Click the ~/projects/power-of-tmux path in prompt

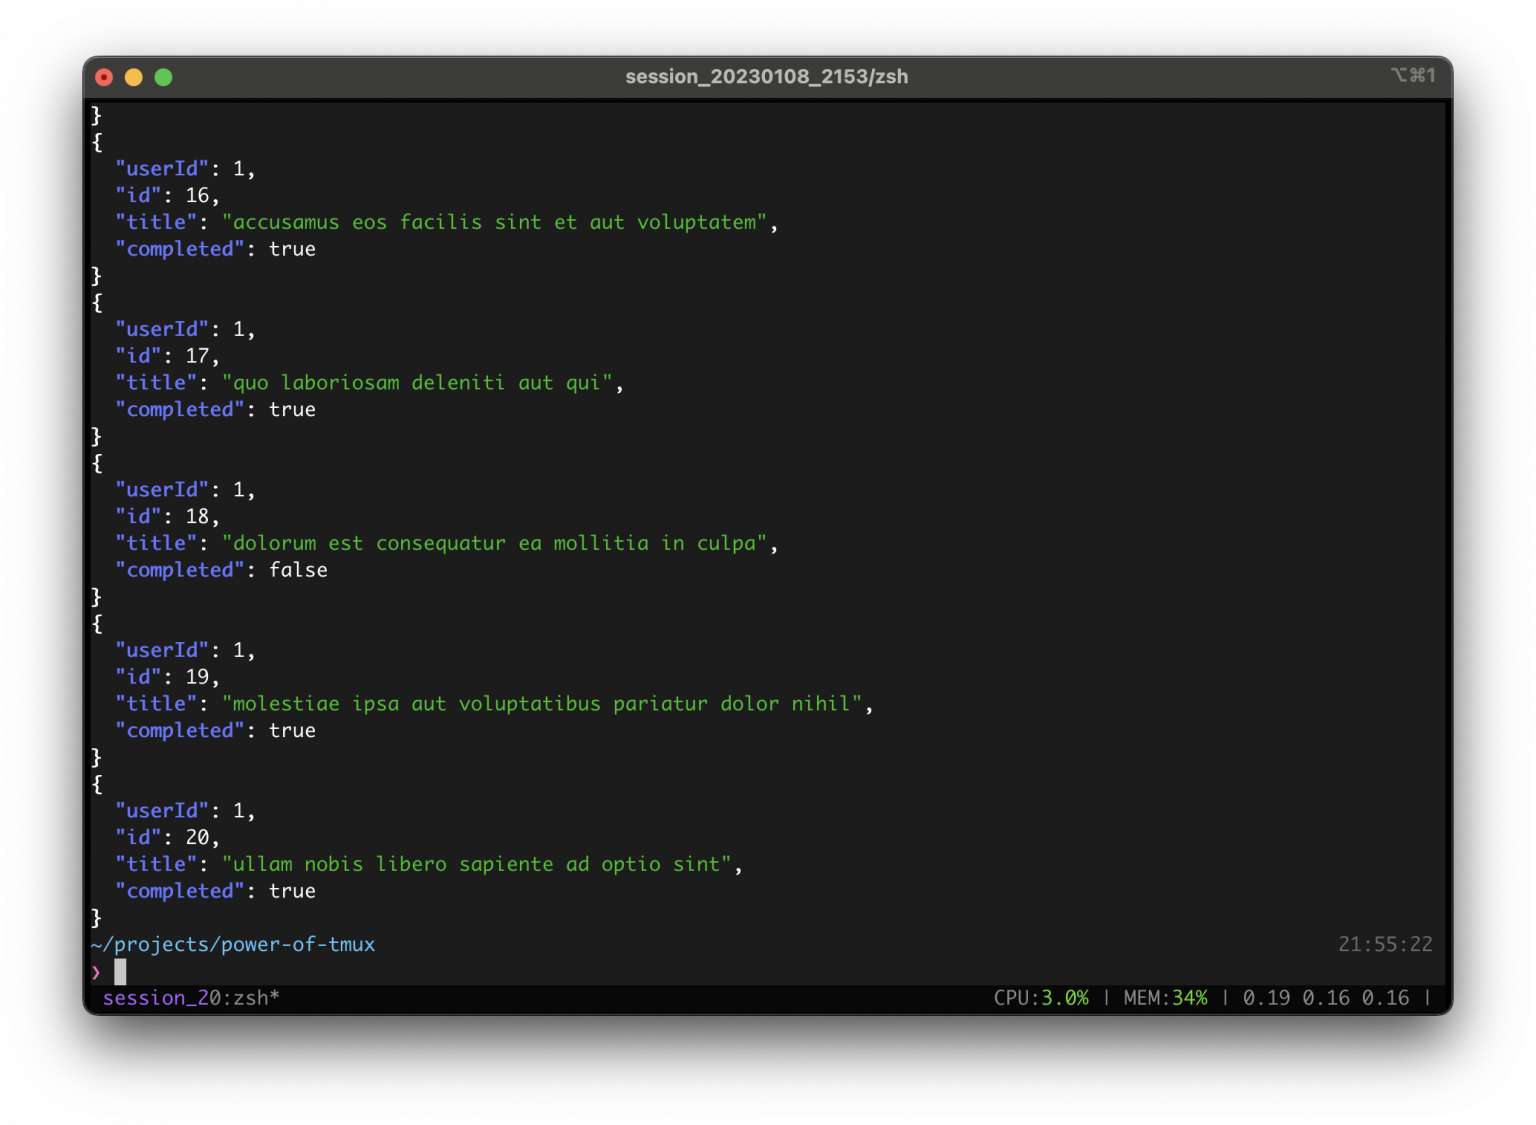(x=233, y=944)
